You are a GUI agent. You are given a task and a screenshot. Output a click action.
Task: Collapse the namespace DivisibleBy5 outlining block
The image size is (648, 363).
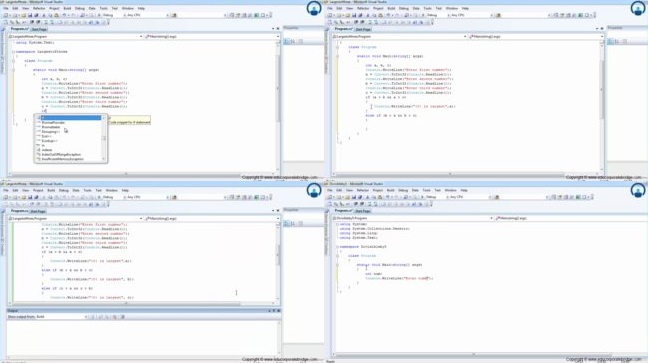pos(337,247)
